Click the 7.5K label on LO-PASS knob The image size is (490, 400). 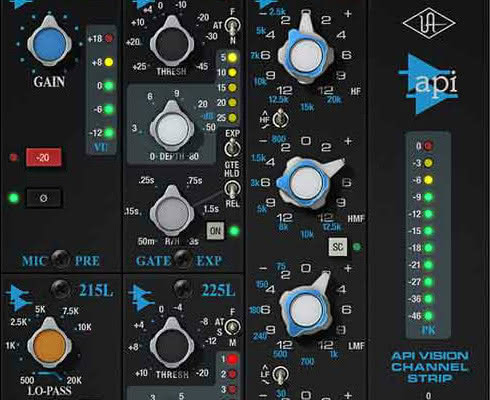[71, 311]
